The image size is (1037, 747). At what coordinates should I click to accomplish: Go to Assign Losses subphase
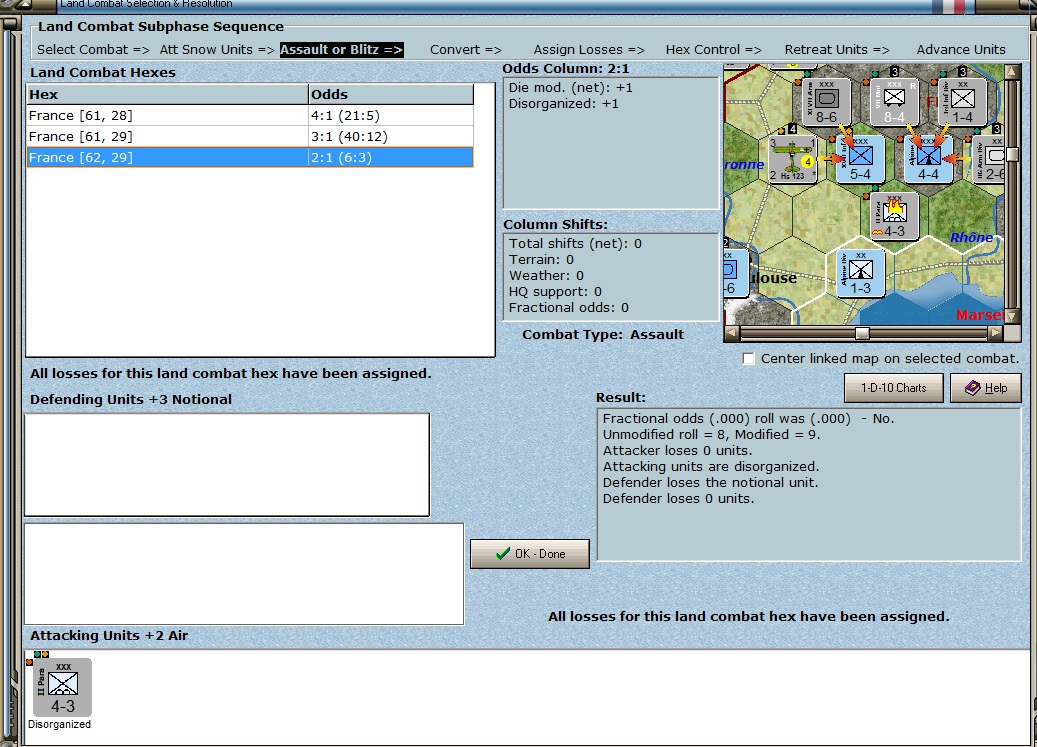(x=589, y=50)
